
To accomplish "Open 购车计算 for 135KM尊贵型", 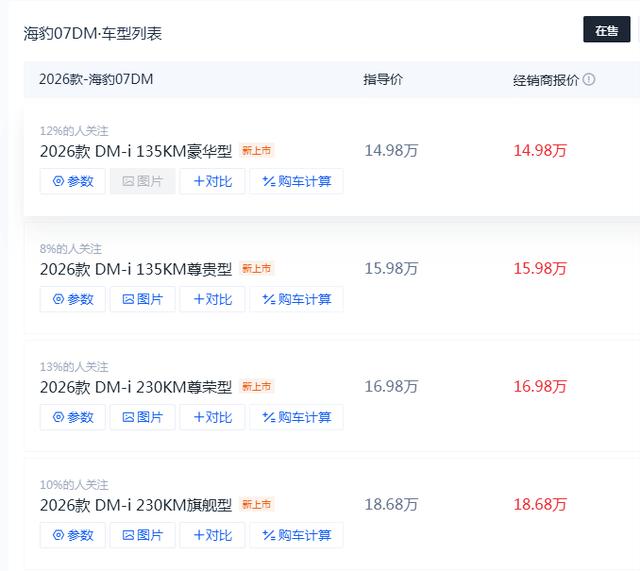I will [x=296, y=299].
